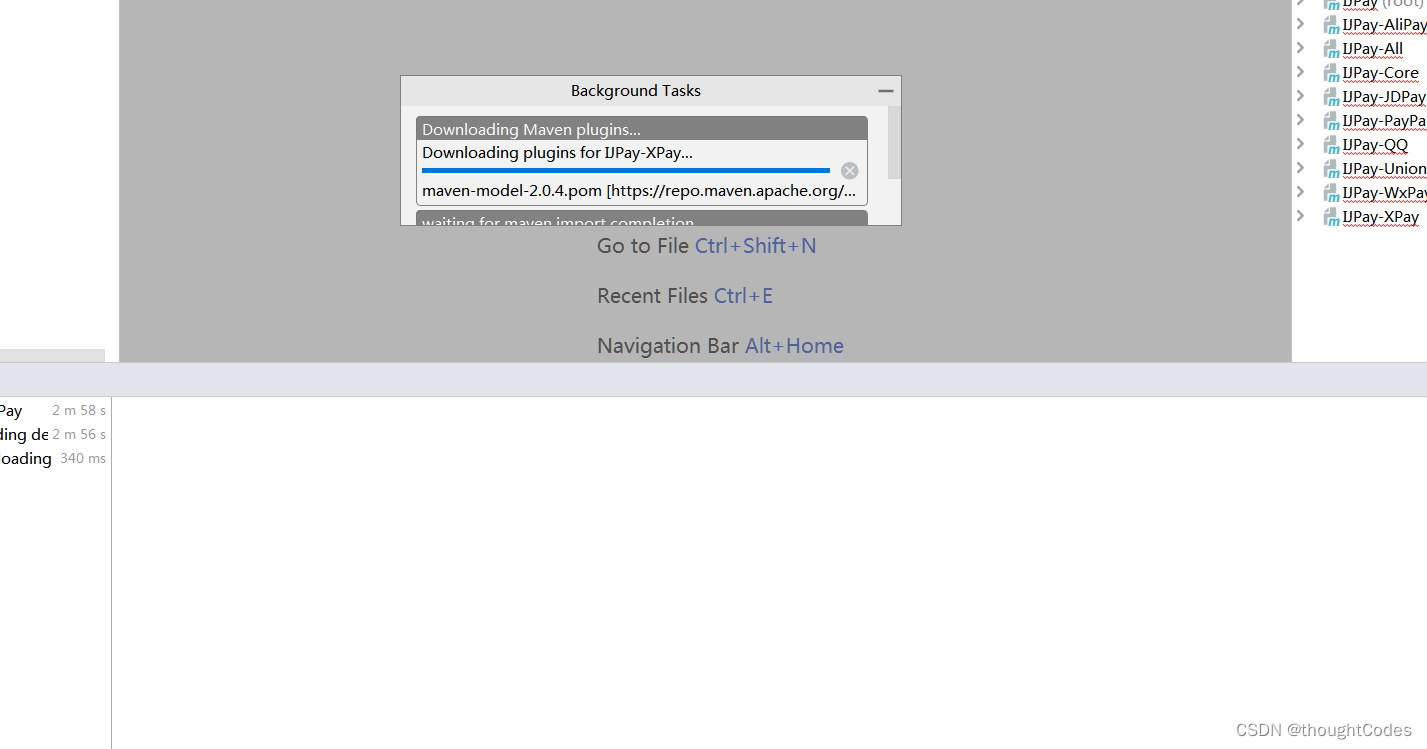Minimize the Background Tasks popup

click(x=885, y=91)
